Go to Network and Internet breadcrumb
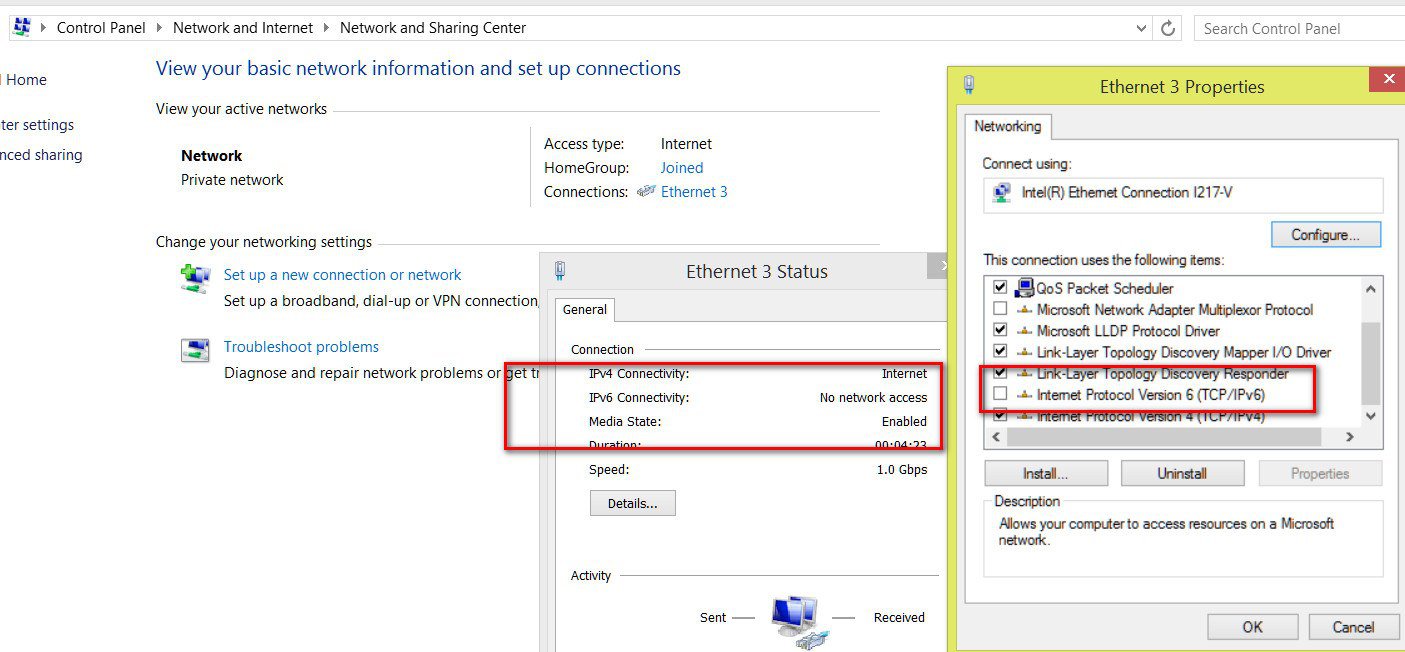 [x=243, y=28]
